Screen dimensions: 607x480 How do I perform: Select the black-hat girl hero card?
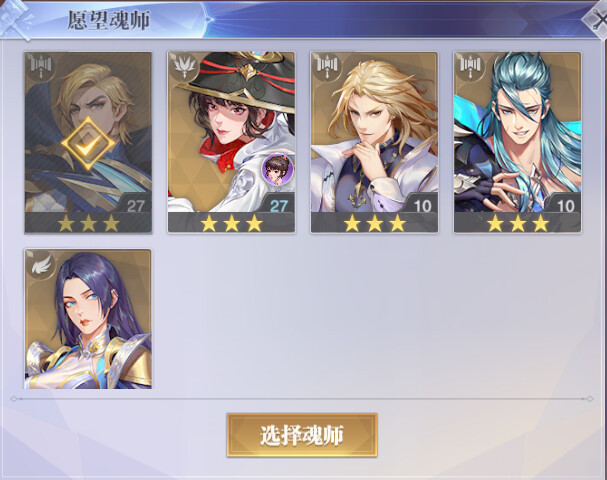click(x=231, y=142)
